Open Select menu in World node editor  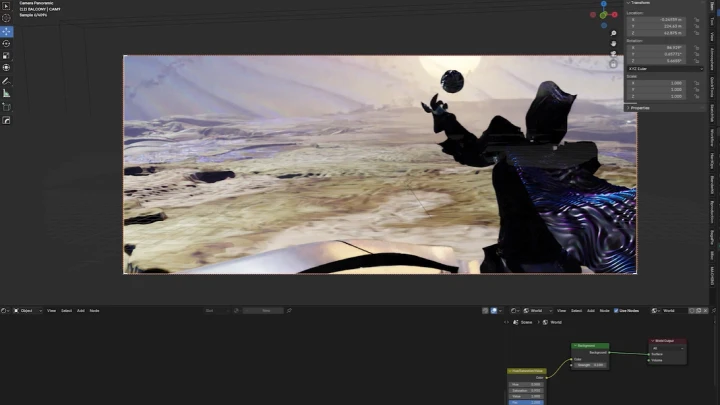[577, 311]
